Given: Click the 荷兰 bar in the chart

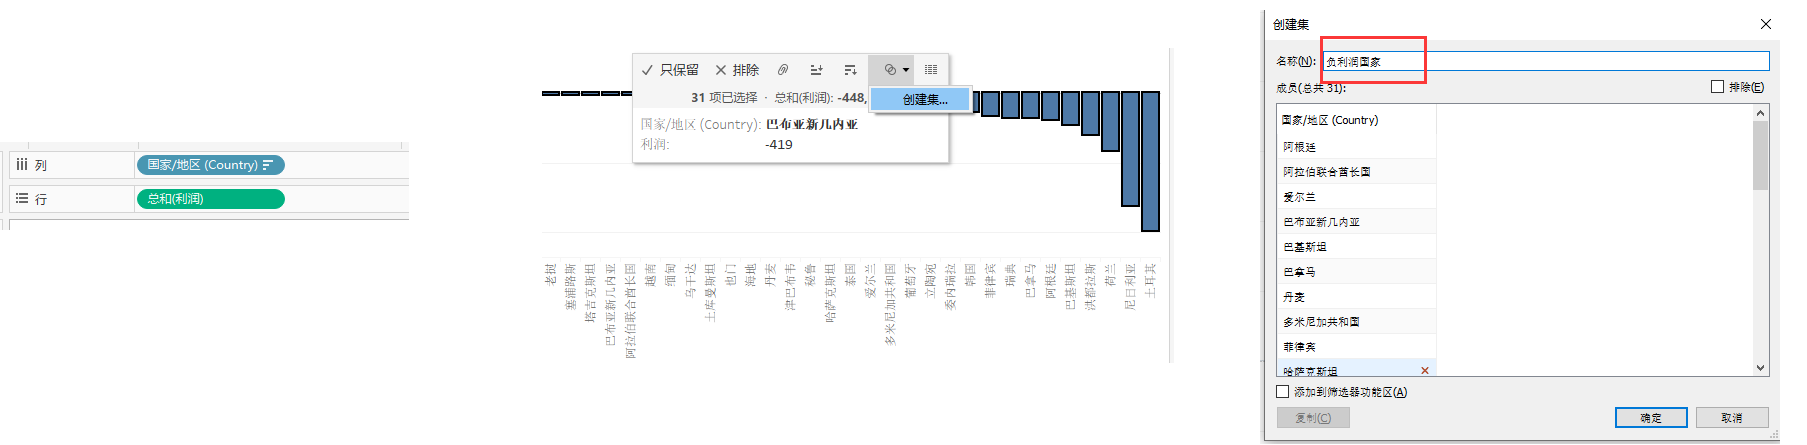Looking at the screenshot, I should (x=1110, y=121).
